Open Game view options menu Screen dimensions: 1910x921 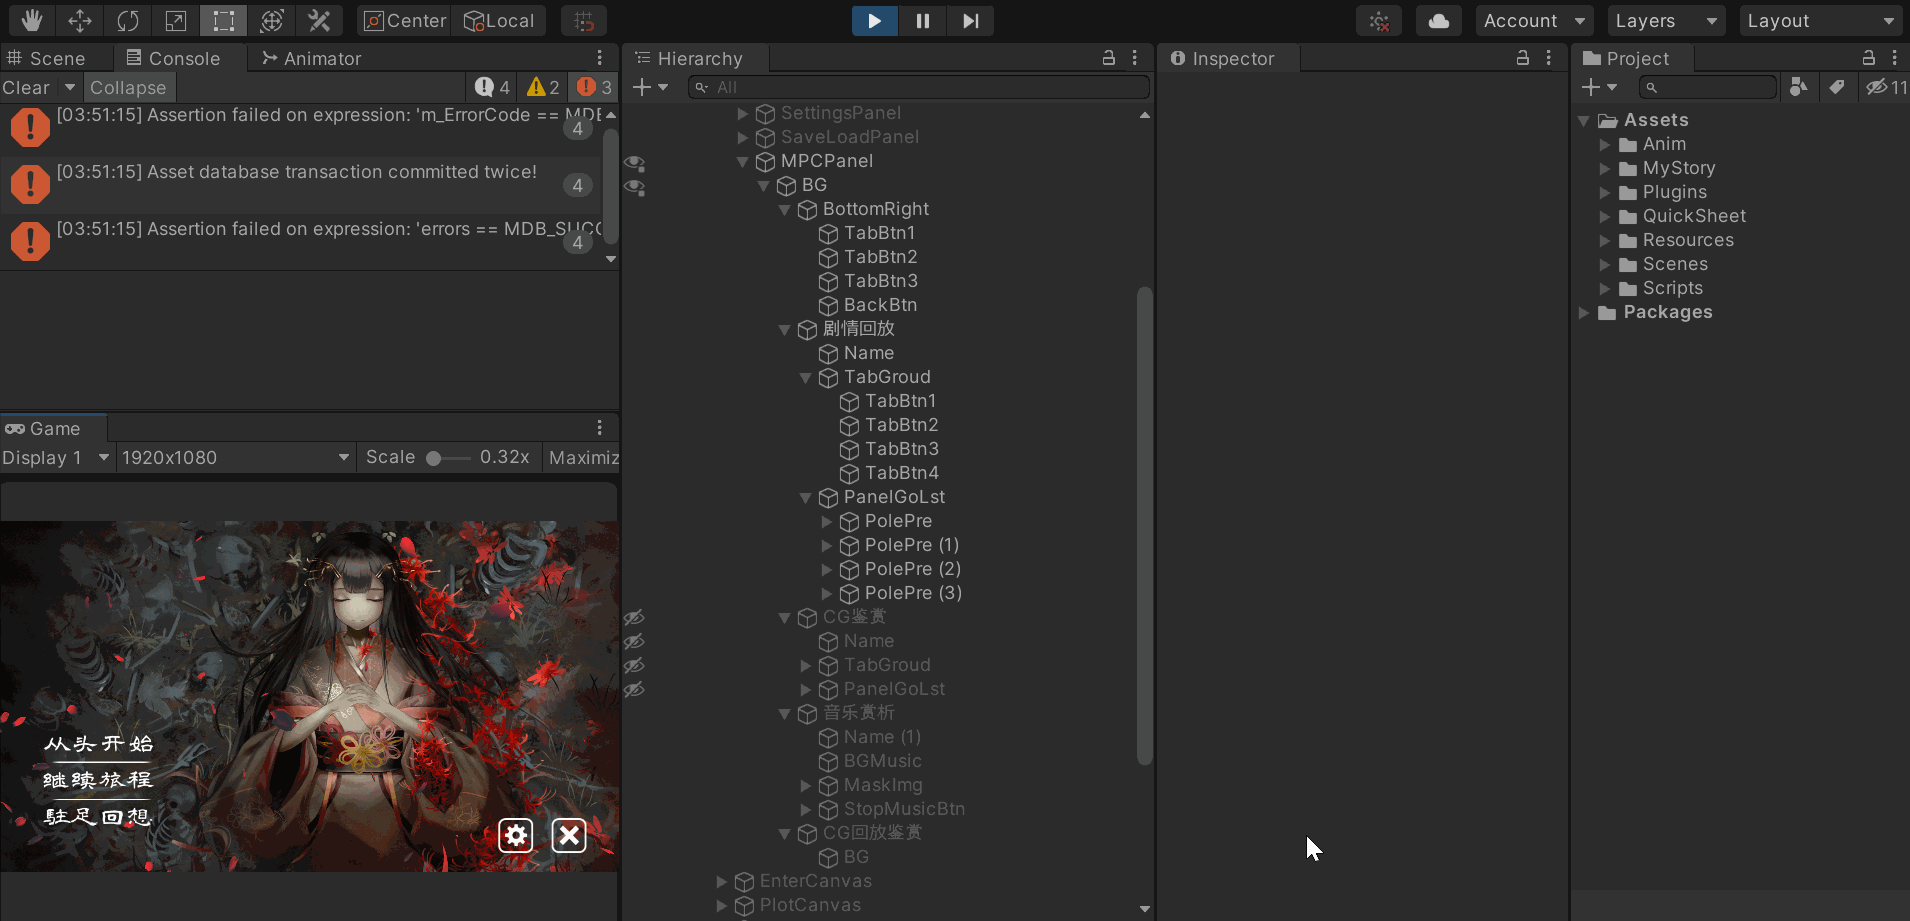point(599,428)
